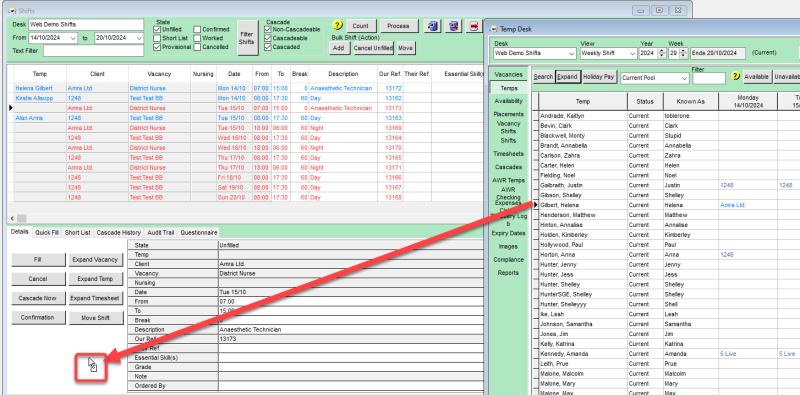Viewport: 800px width, 395px height.
Task: Open the yellow help icon in Shifts window
Action: [x=337, y=26]
